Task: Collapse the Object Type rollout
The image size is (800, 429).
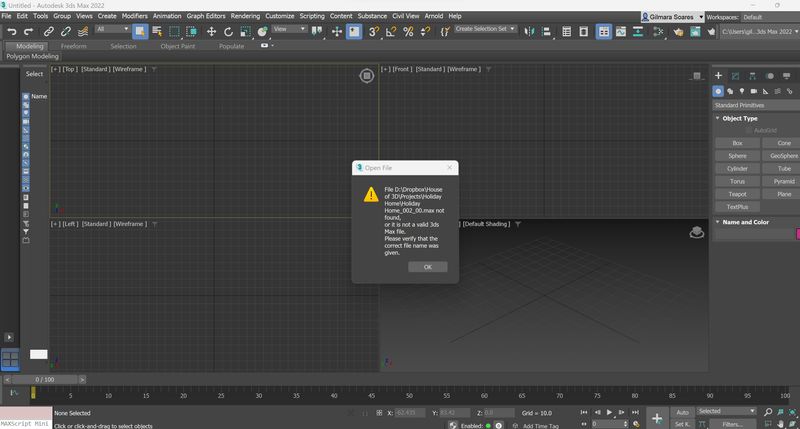Action: (x=740, y=118)
